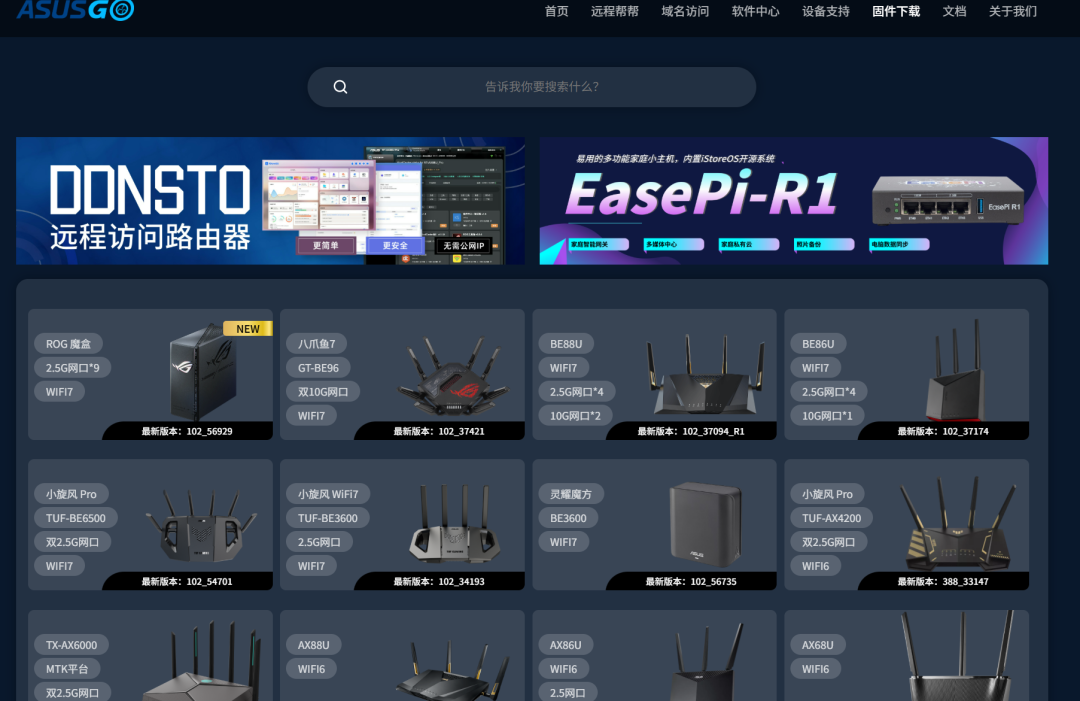Click the BE88U tag
This screenshot has width=1080, height=701.
coord(566,344)
